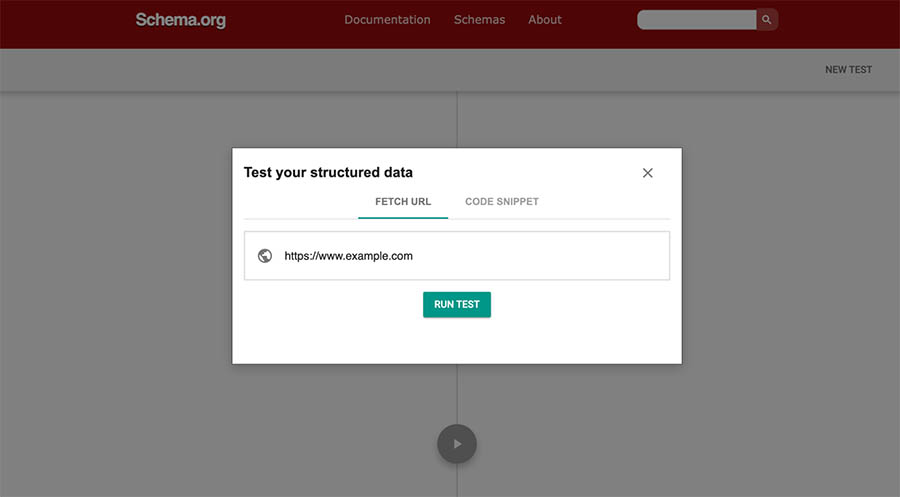This screenshot has height=497, width=900.
Task: Click the search magnifier icon button
Action: [767, 20]
